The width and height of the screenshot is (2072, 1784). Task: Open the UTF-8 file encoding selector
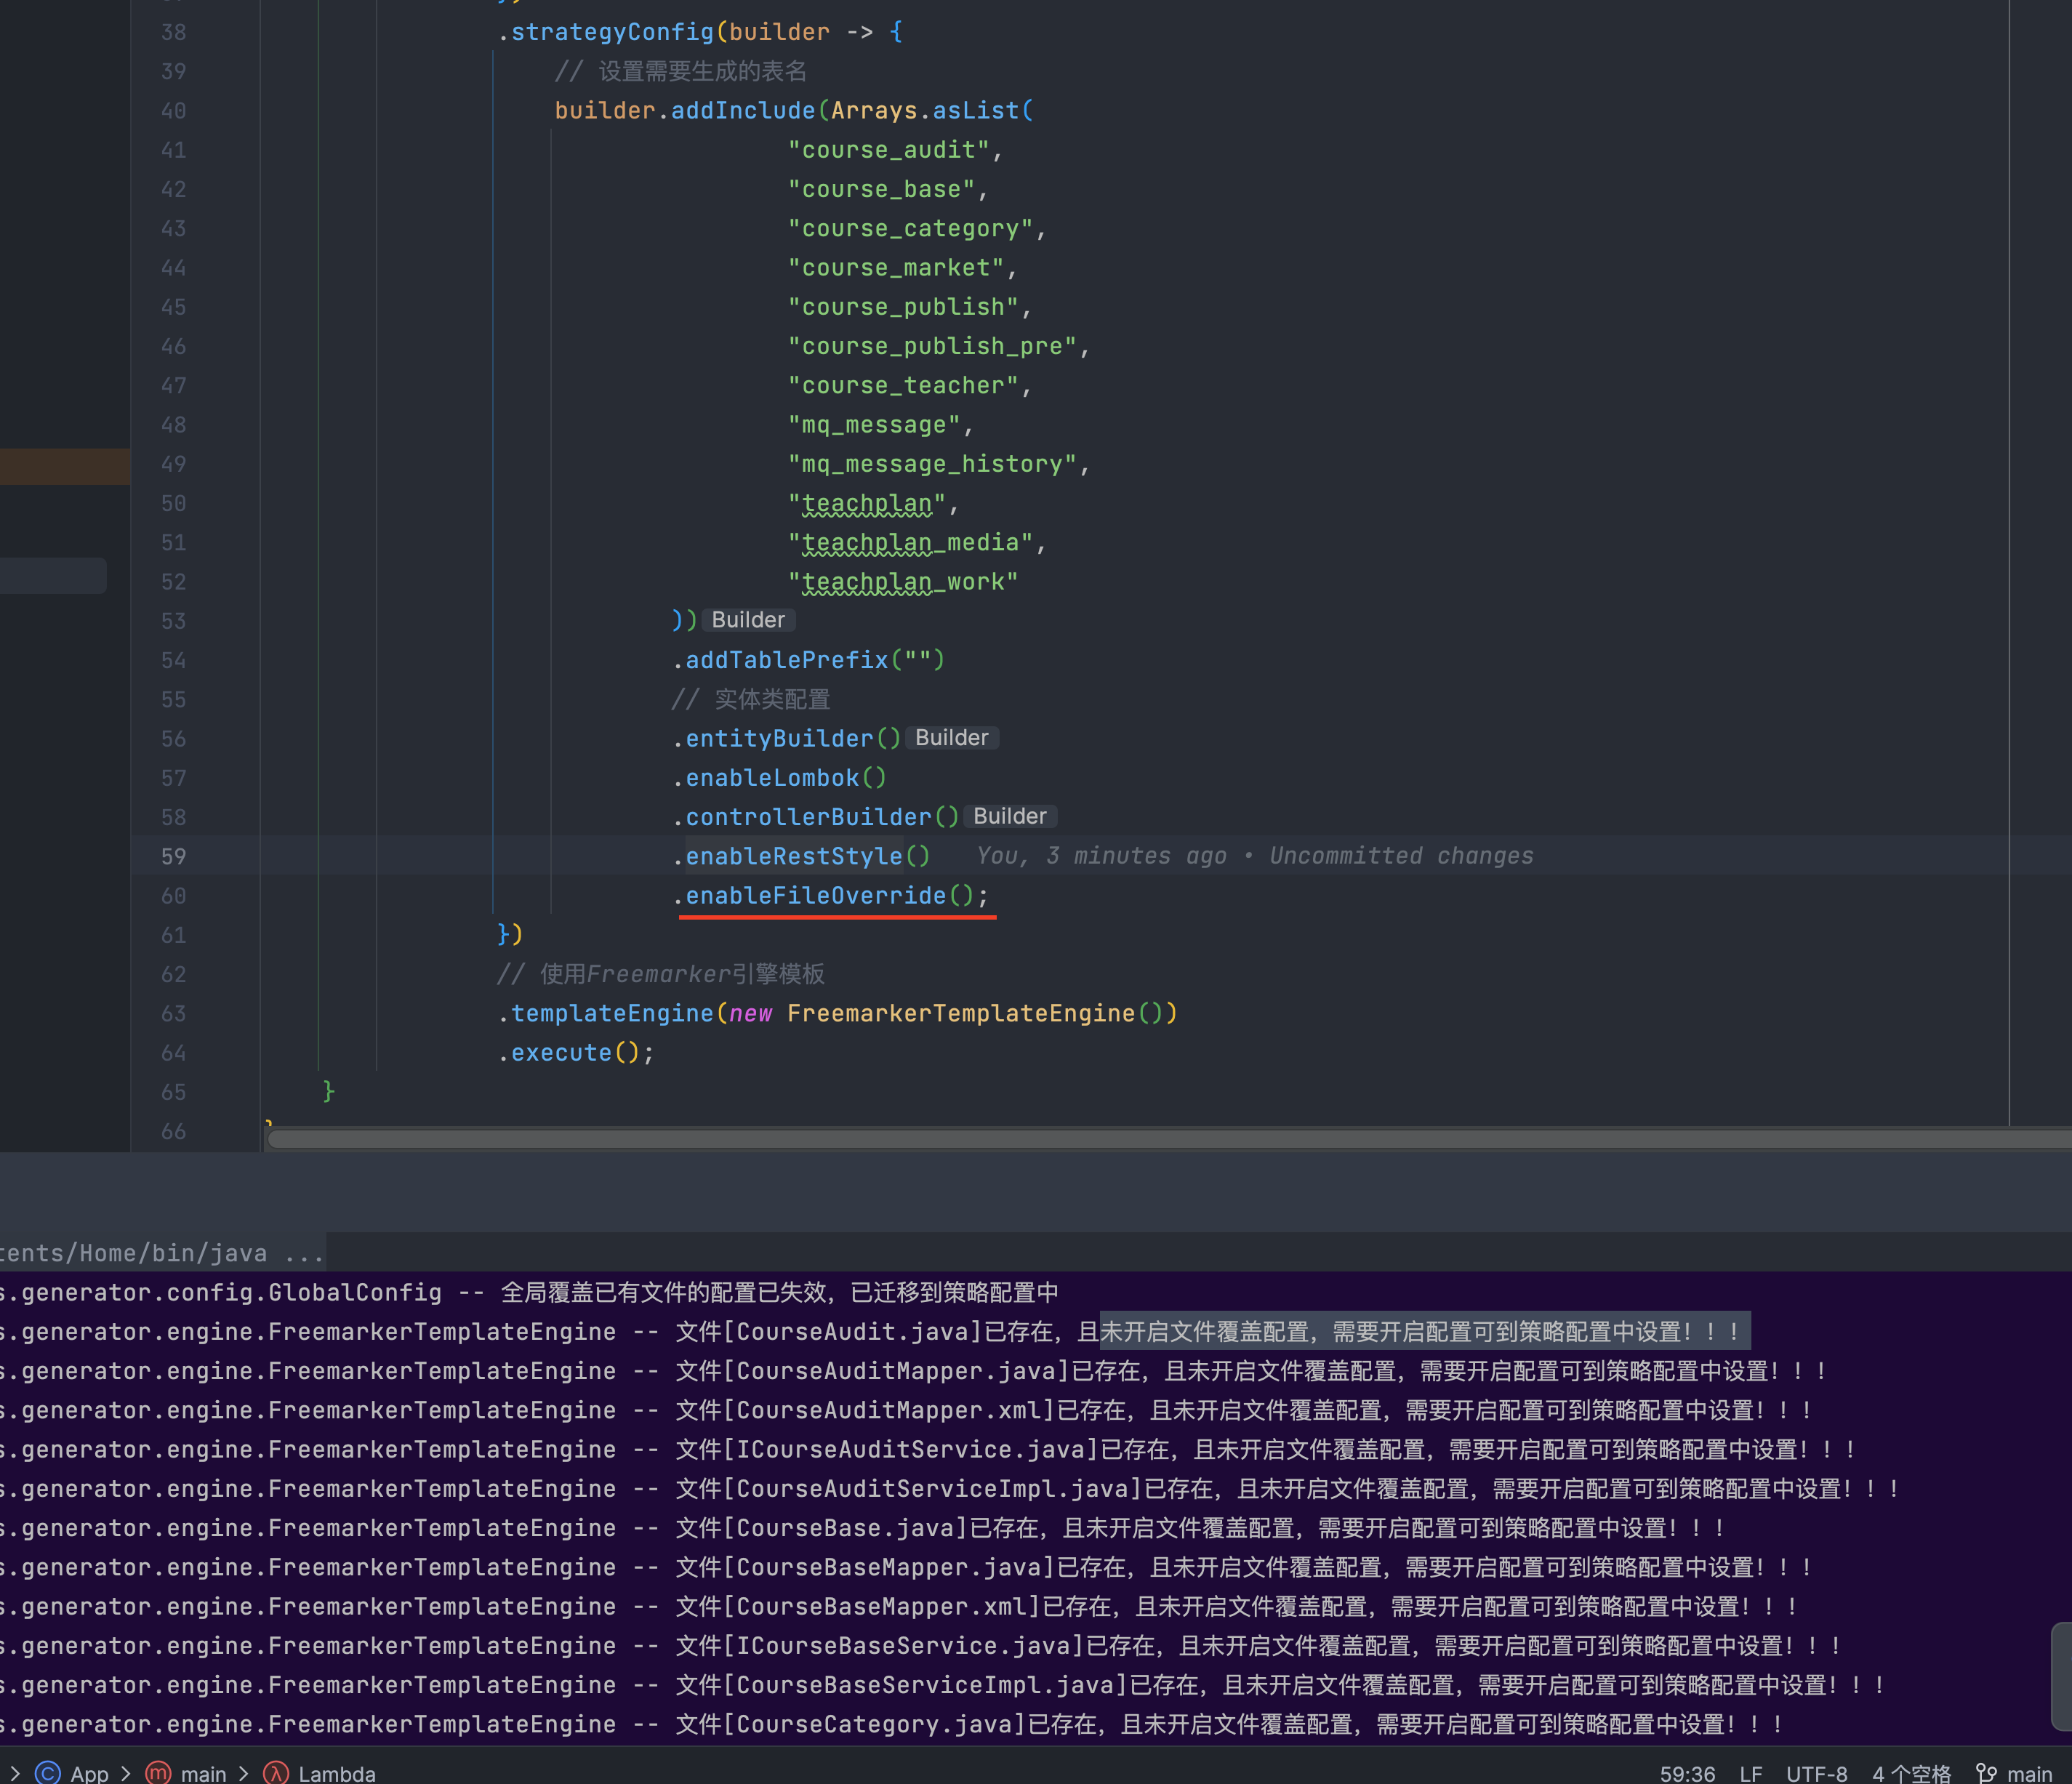click(1816, 1773)
